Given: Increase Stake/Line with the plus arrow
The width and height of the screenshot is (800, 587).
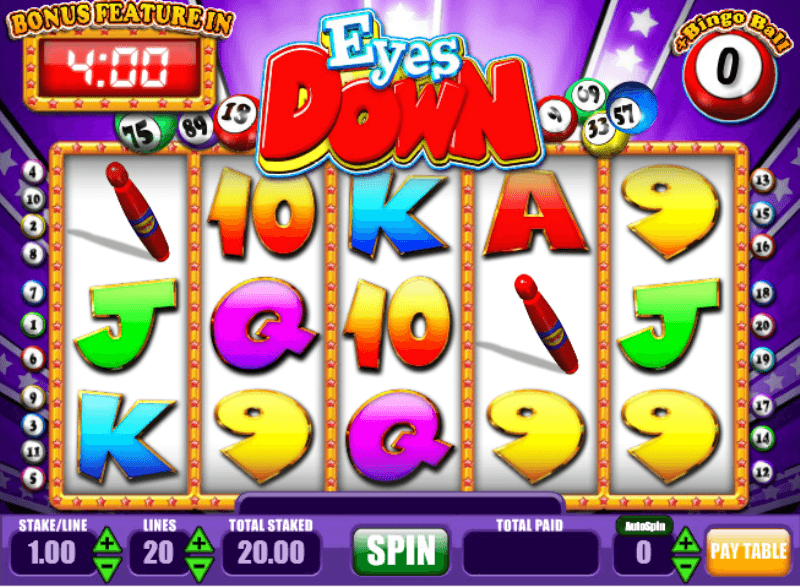Looking at the screenshot, I should point(108,541).
